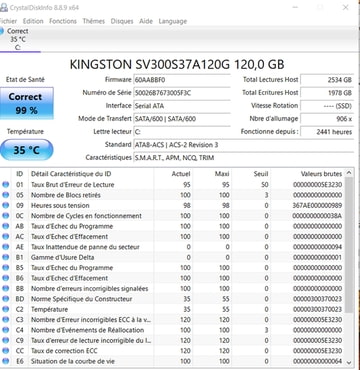Click status orb for row BB erreurs incorrigibles
This screenshot has width=360, height=370.
point(5,289)
